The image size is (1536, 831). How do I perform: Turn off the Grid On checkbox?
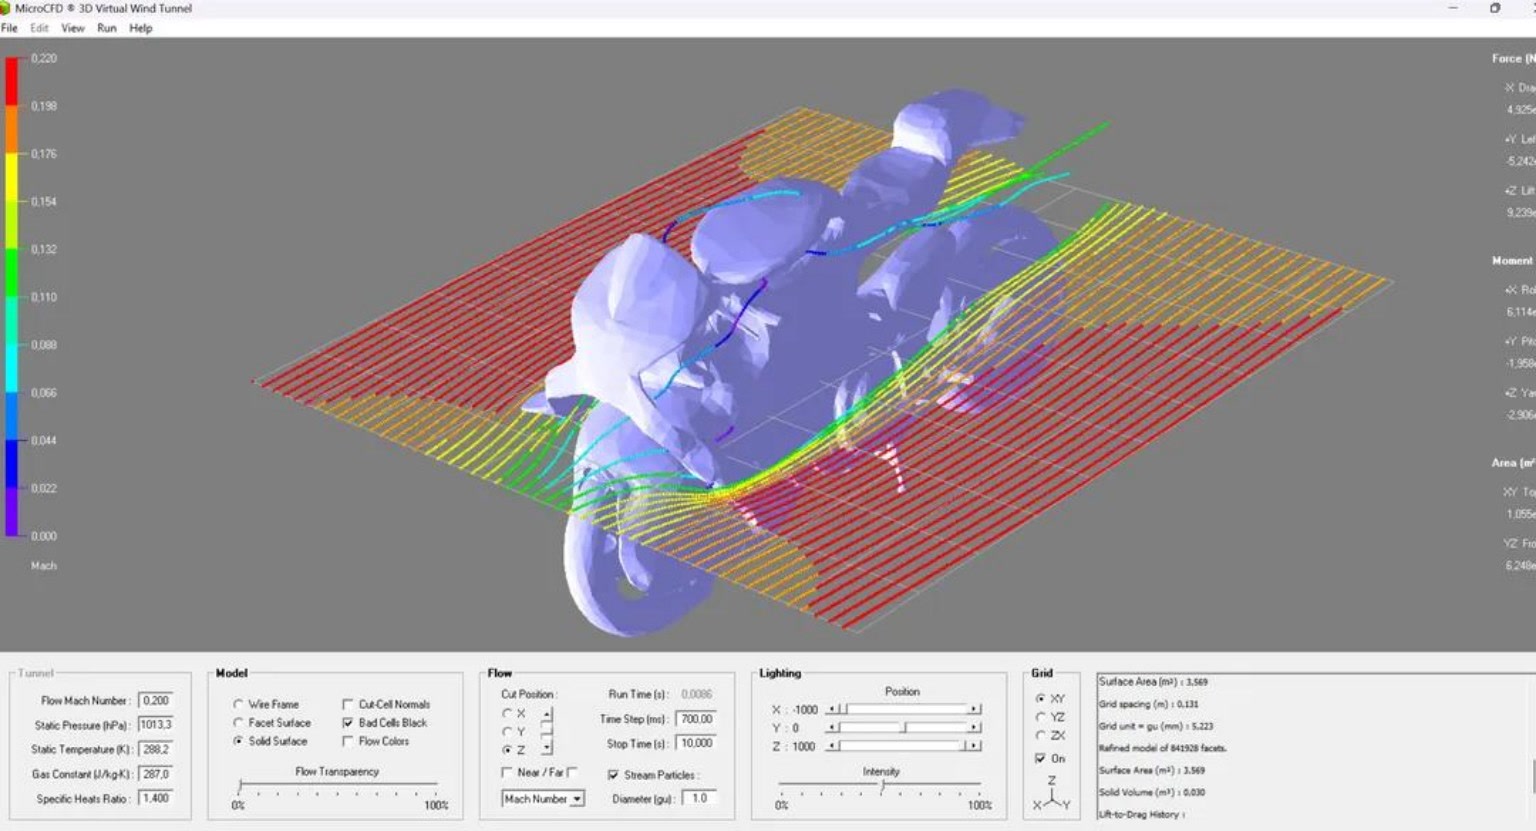[1040, 759]
